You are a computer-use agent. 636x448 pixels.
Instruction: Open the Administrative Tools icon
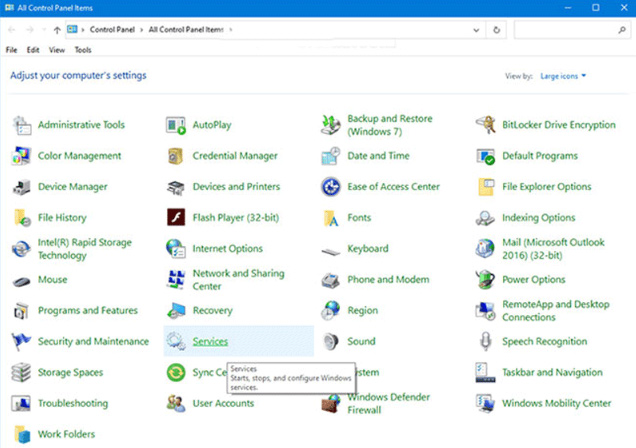pos(21,125)
